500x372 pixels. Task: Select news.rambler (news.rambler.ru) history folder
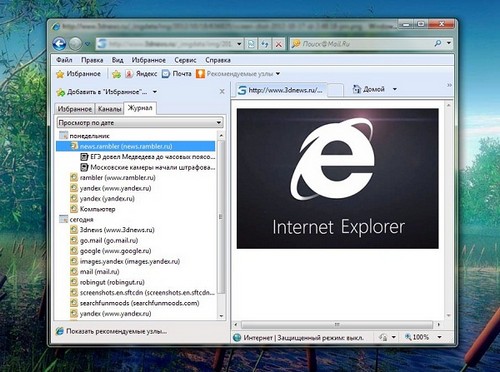[136, 146]
